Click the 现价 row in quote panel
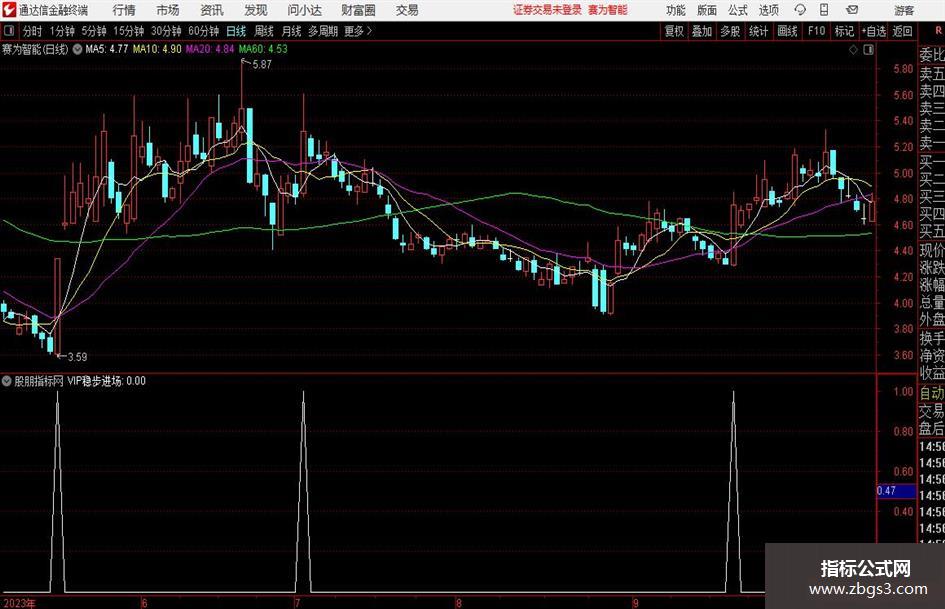945x609 pixels. pos(932,250)
